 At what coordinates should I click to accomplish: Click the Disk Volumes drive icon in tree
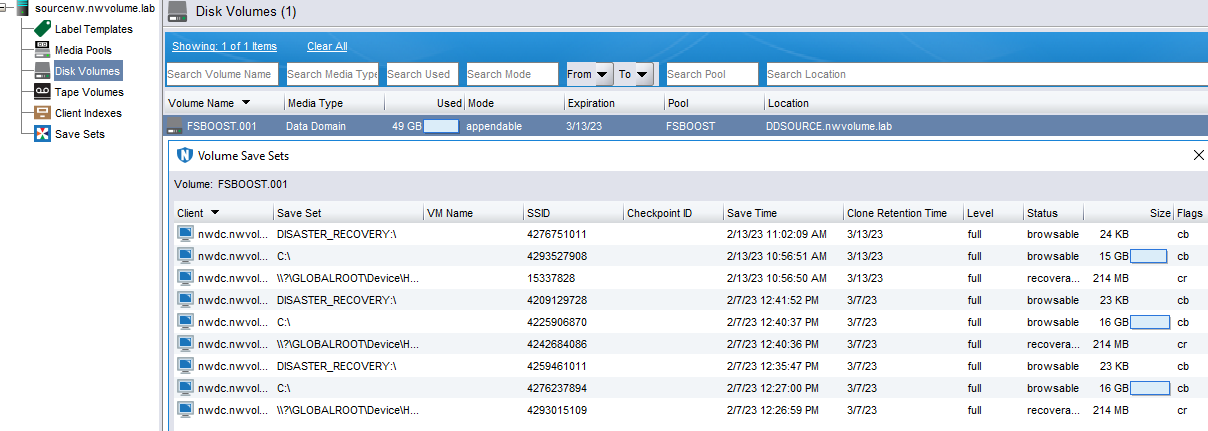tap(42, 71)
